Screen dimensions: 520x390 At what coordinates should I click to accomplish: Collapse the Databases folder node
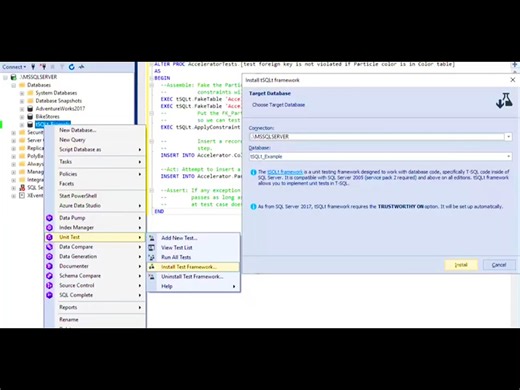point(13,85)
